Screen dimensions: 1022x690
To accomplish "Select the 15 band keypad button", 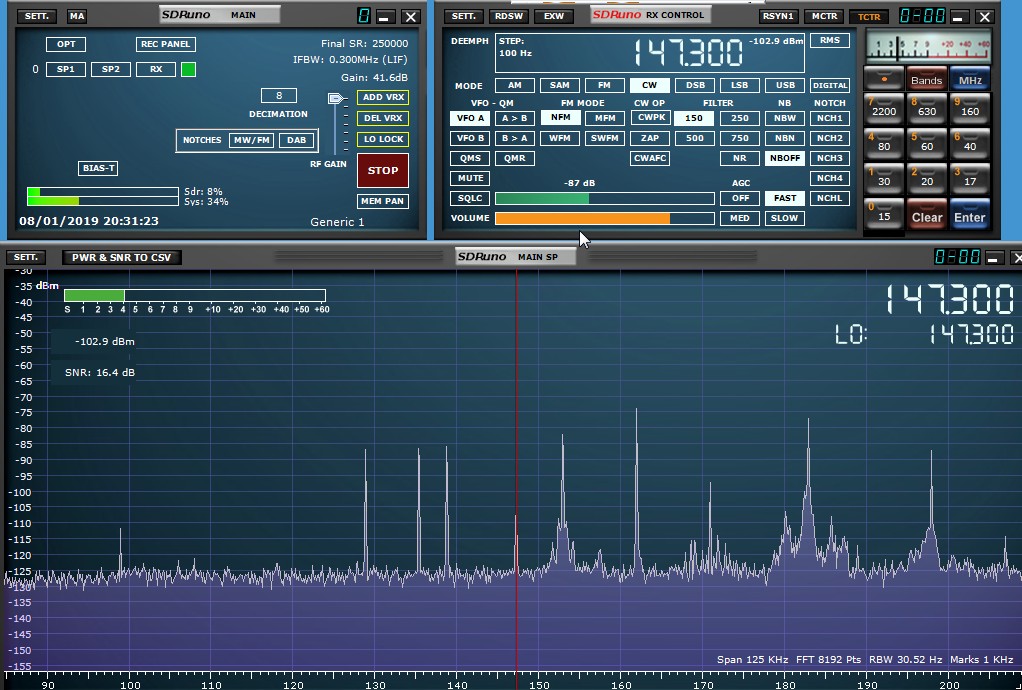I will point(884,214).
